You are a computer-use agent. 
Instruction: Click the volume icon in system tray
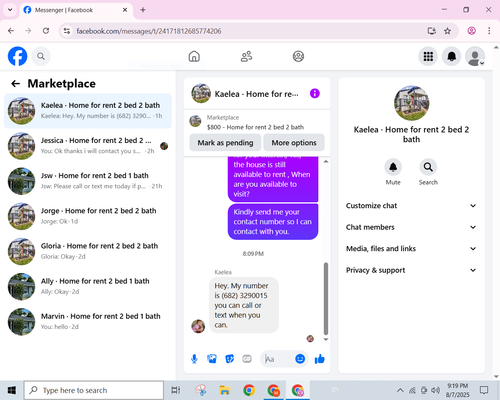(x=435, y=390)
